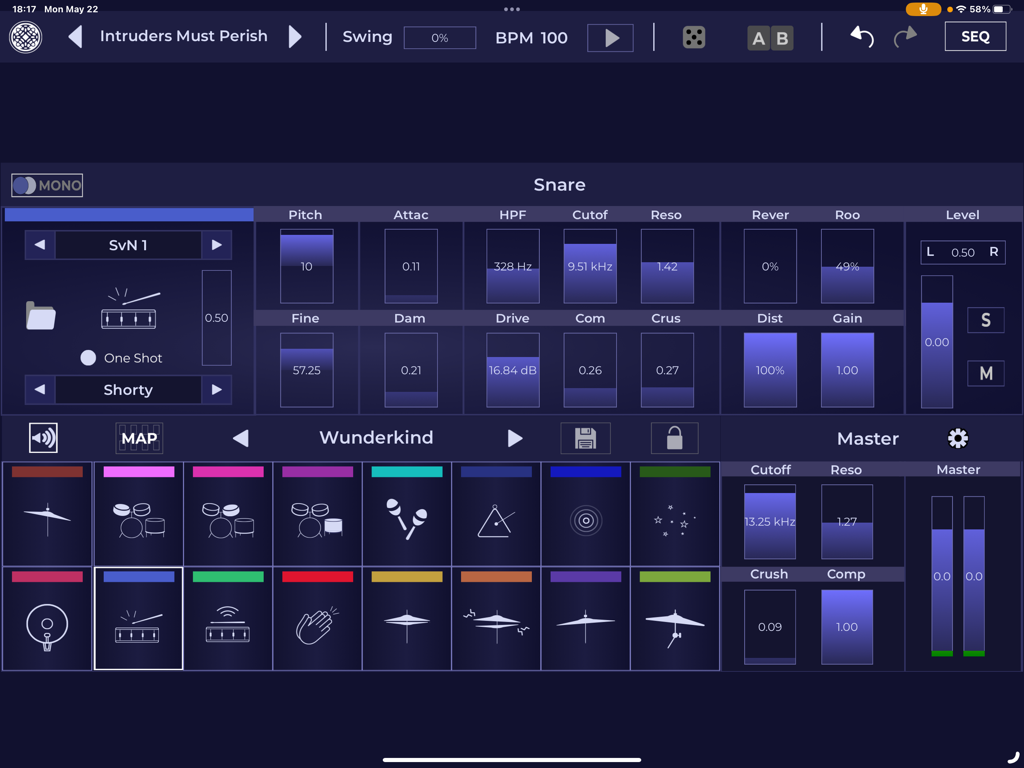
Task: Enable One Shot playback
Action: click(88, 357)
